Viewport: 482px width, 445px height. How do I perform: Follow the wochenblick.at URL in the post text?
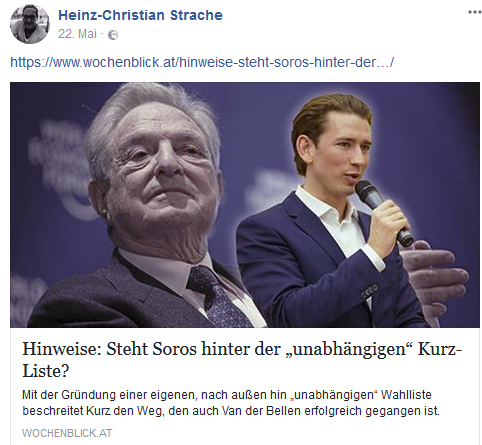coord(202,62)
